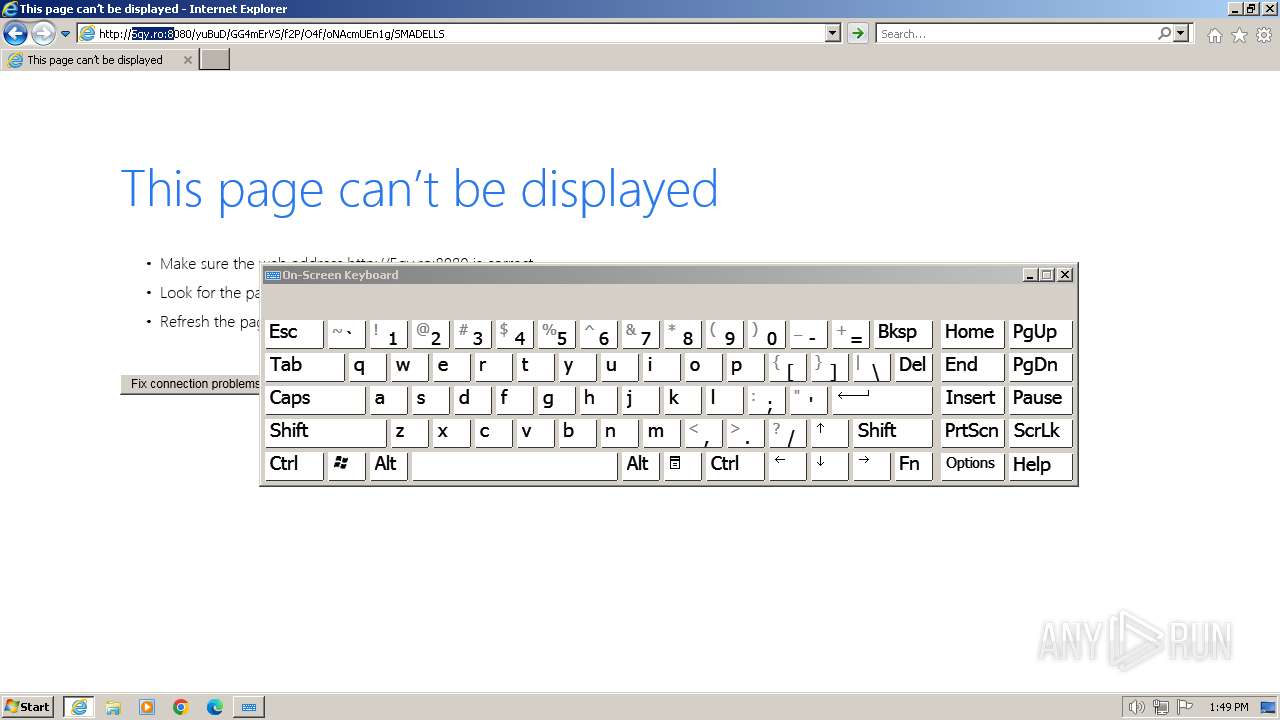Open Internet Explorer taskbar icon
1280x720 pixels.
point(79,707)
